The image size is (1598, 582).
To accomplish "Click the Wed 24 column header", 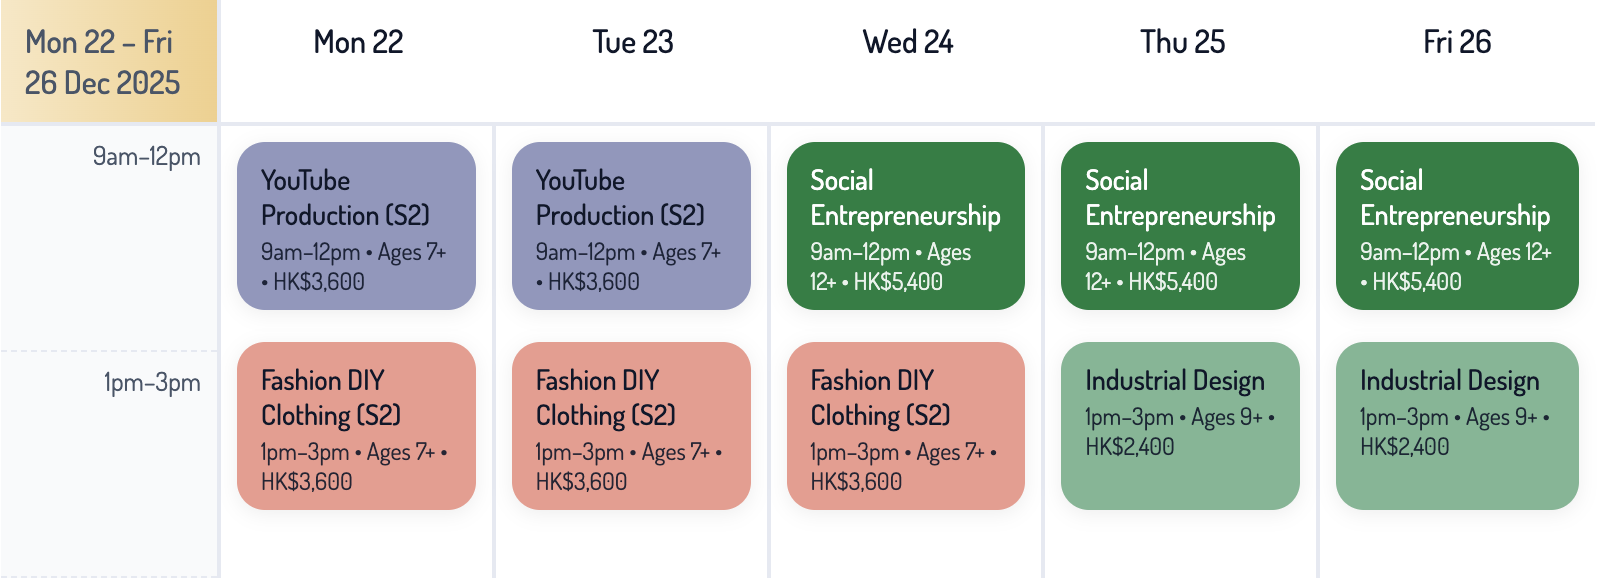I will coord(908,42).
